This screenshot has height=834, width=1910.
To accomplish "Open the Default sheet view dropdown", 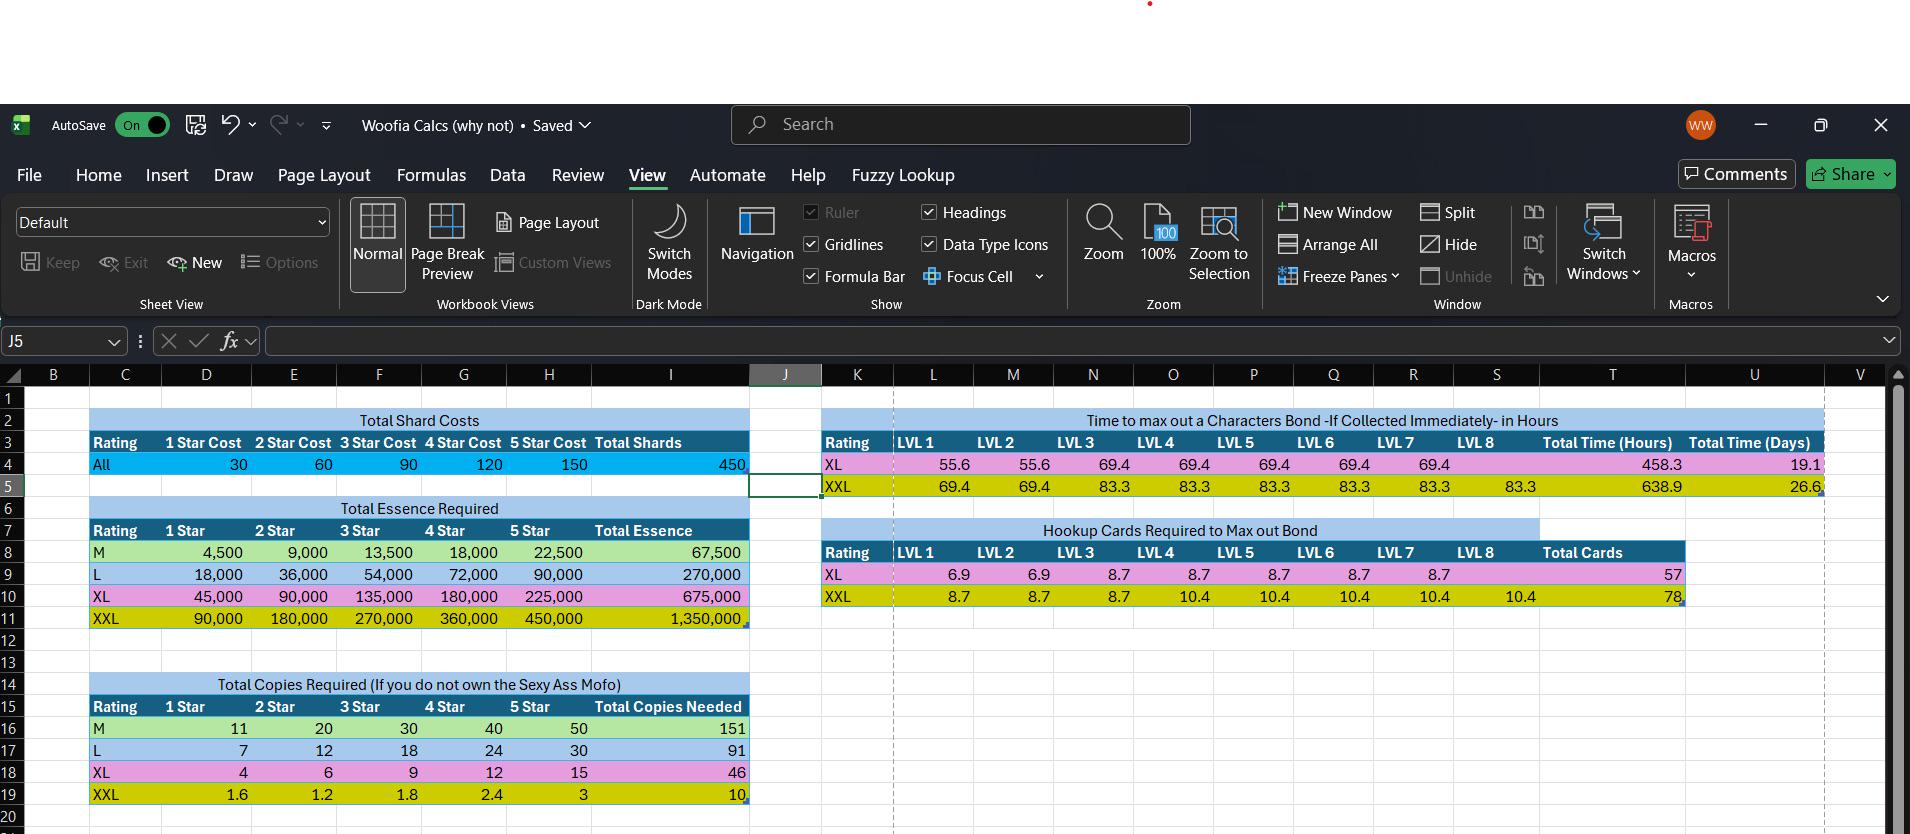I will (172, 223).
